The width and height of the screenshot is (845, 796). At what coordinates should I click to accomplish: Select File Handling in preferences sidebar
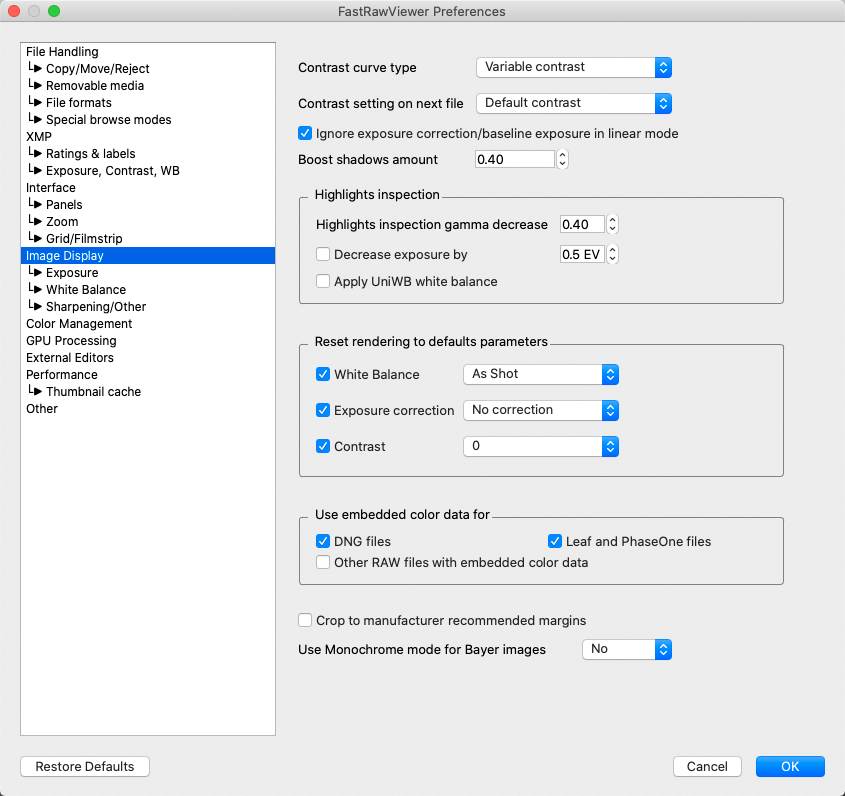tap(62, 52)
